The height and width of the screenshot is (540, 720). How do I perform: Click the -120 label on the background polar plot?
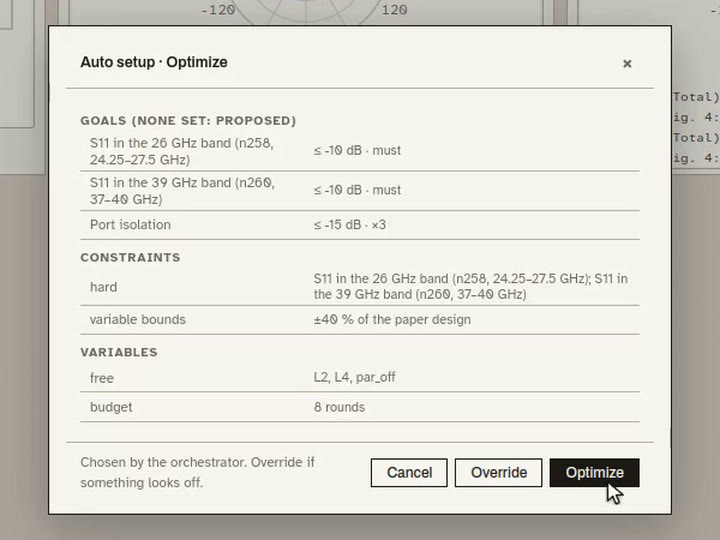tap(218, 10)
